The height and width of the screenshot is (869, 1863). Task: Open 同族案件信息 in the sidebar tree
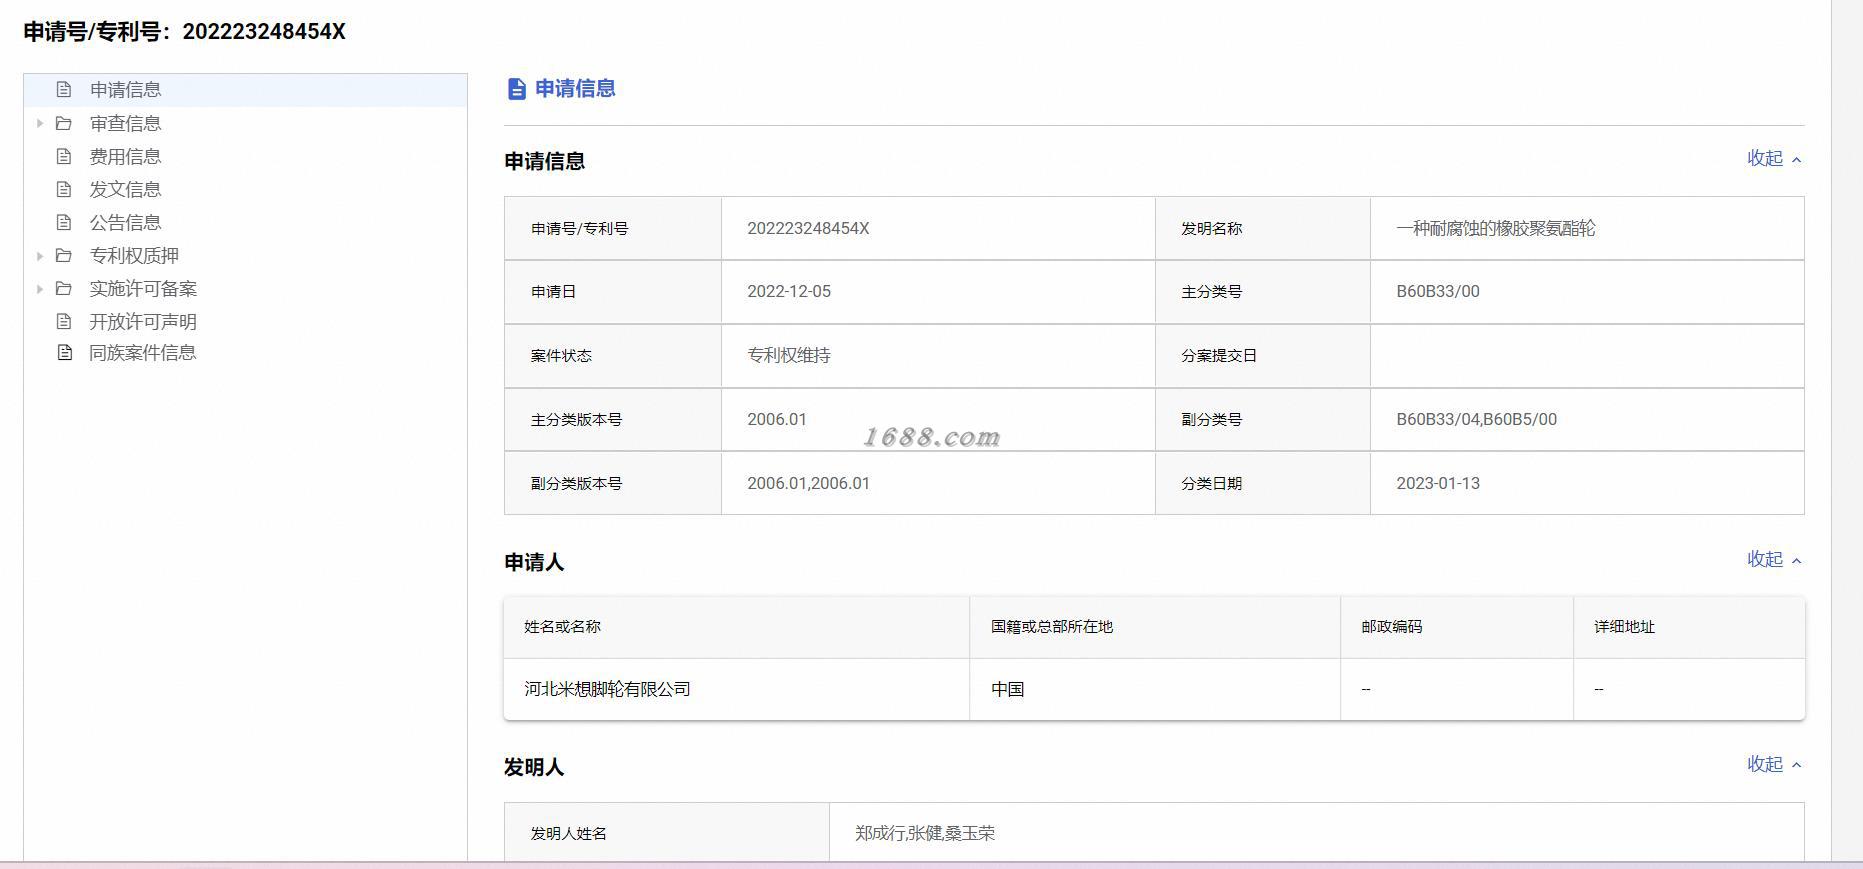click(x=143, y=352)
